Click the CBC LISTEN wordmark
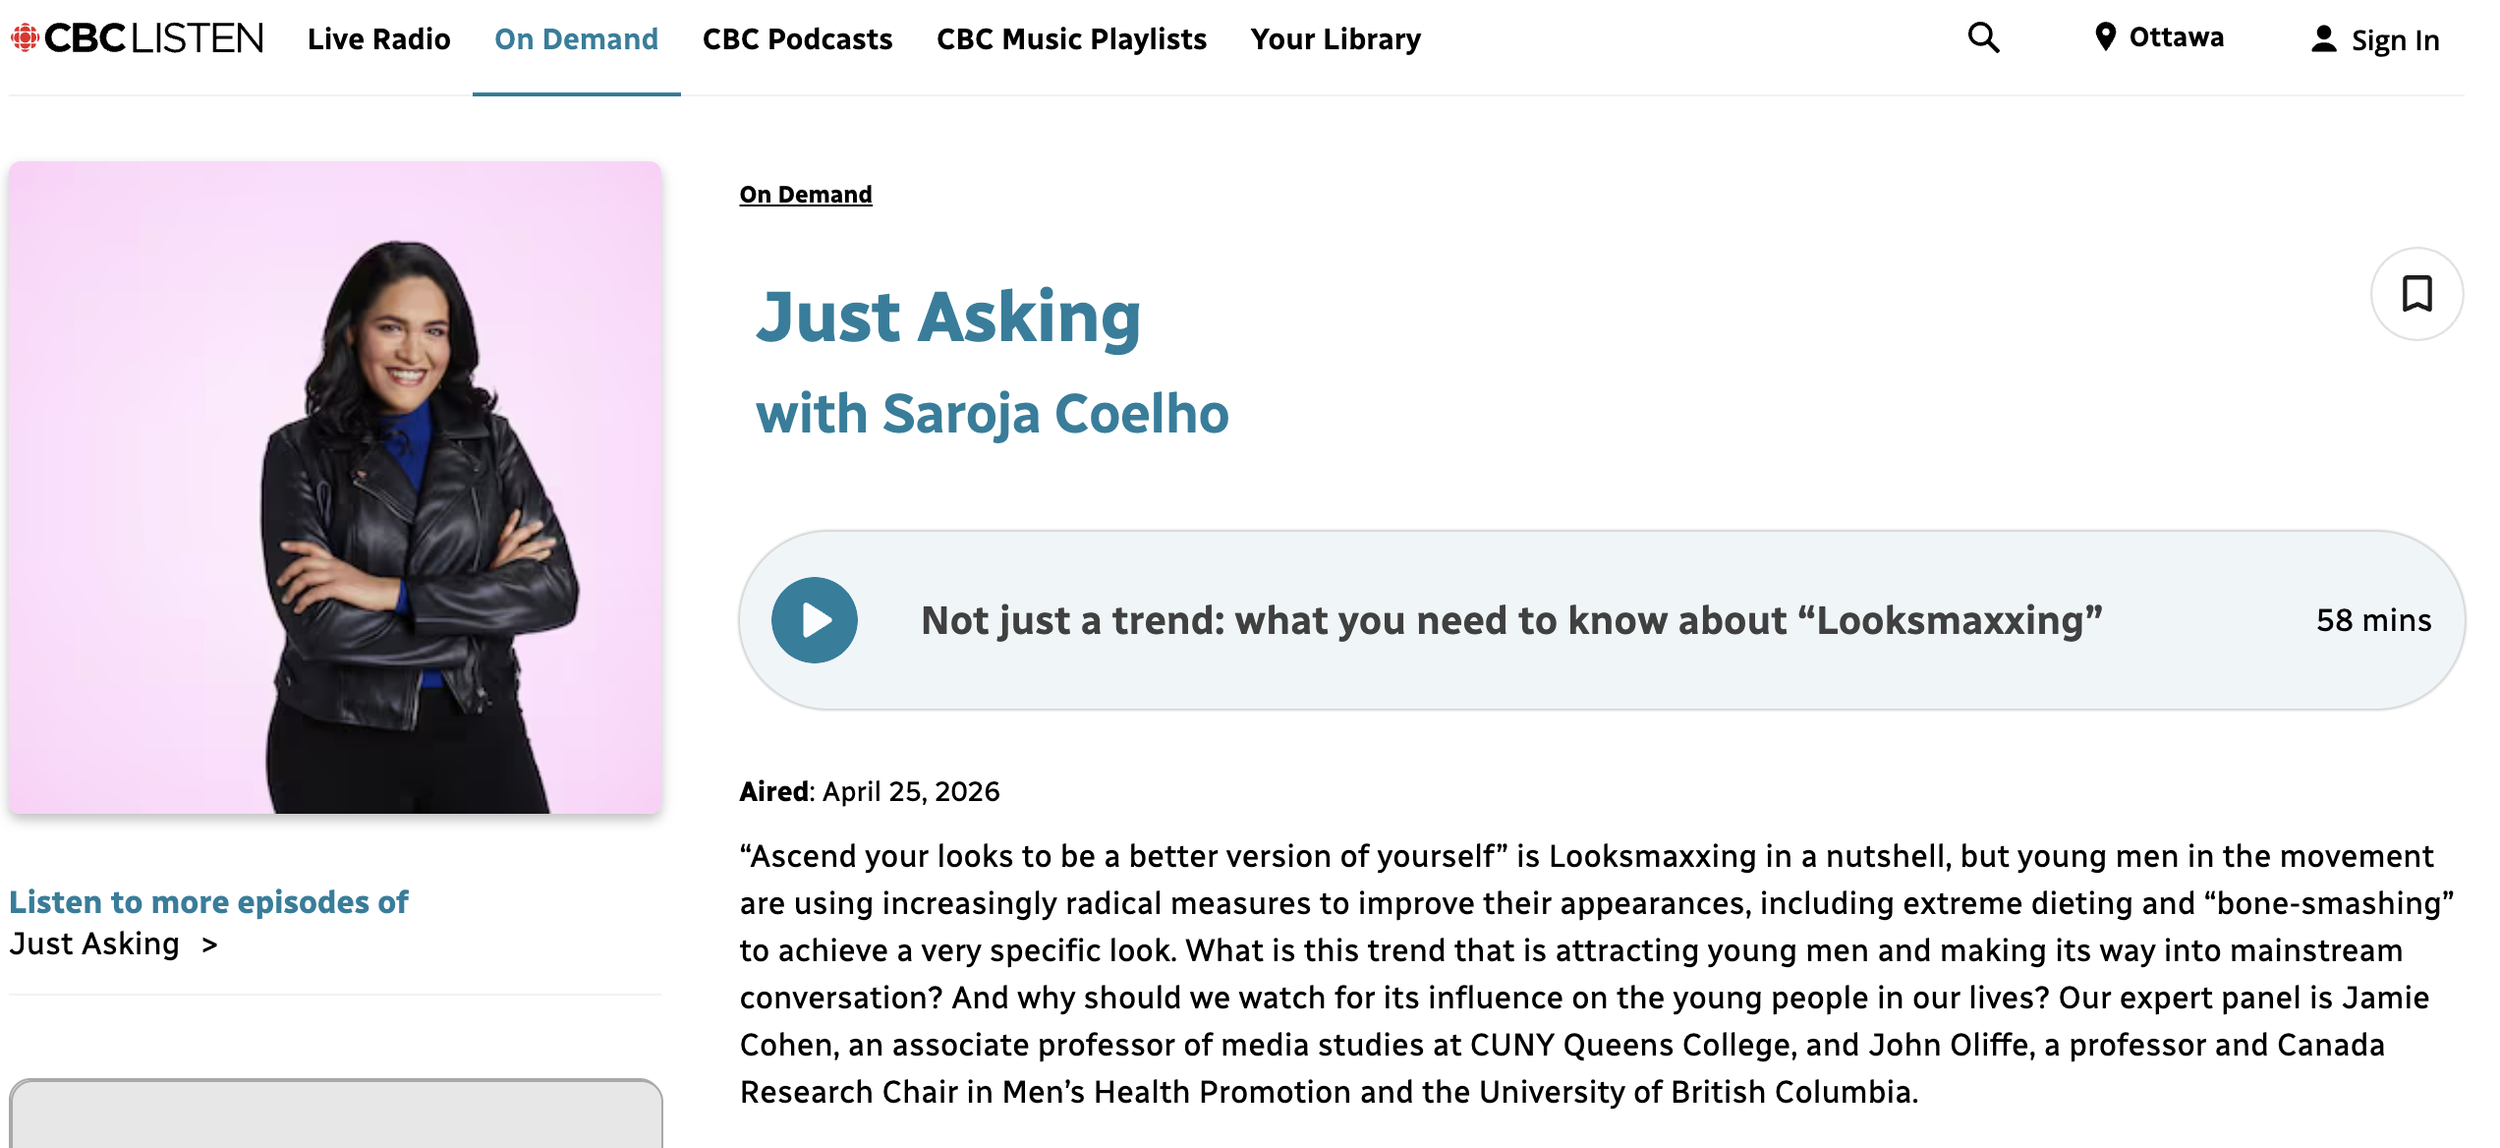 (154, 38)
